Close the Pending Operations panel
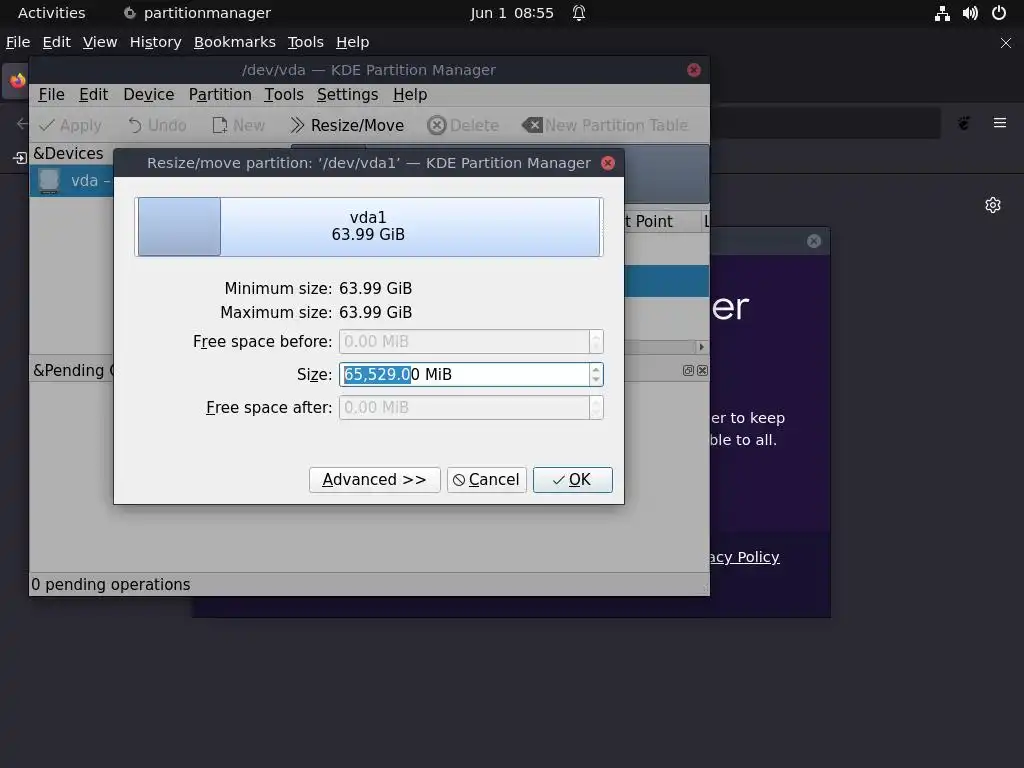1024x768 pixels. click(702, 370)
